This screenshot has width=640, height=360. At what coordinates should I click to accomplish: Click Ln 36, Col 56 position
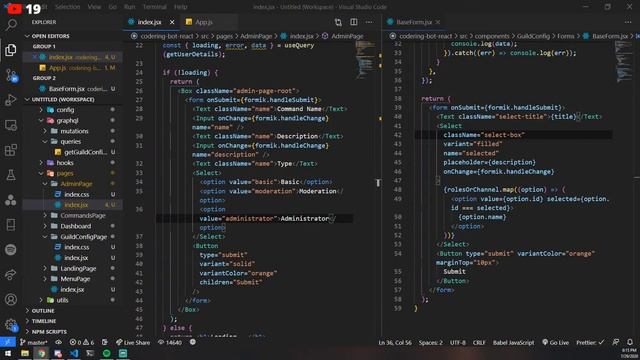[x=395, y=342]
